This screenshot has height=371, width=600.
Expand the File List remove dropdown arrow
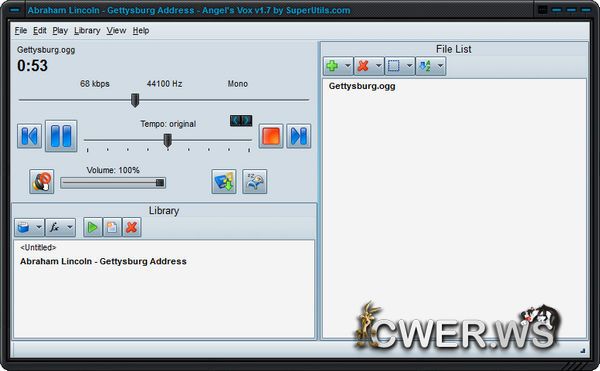(378, 66)
